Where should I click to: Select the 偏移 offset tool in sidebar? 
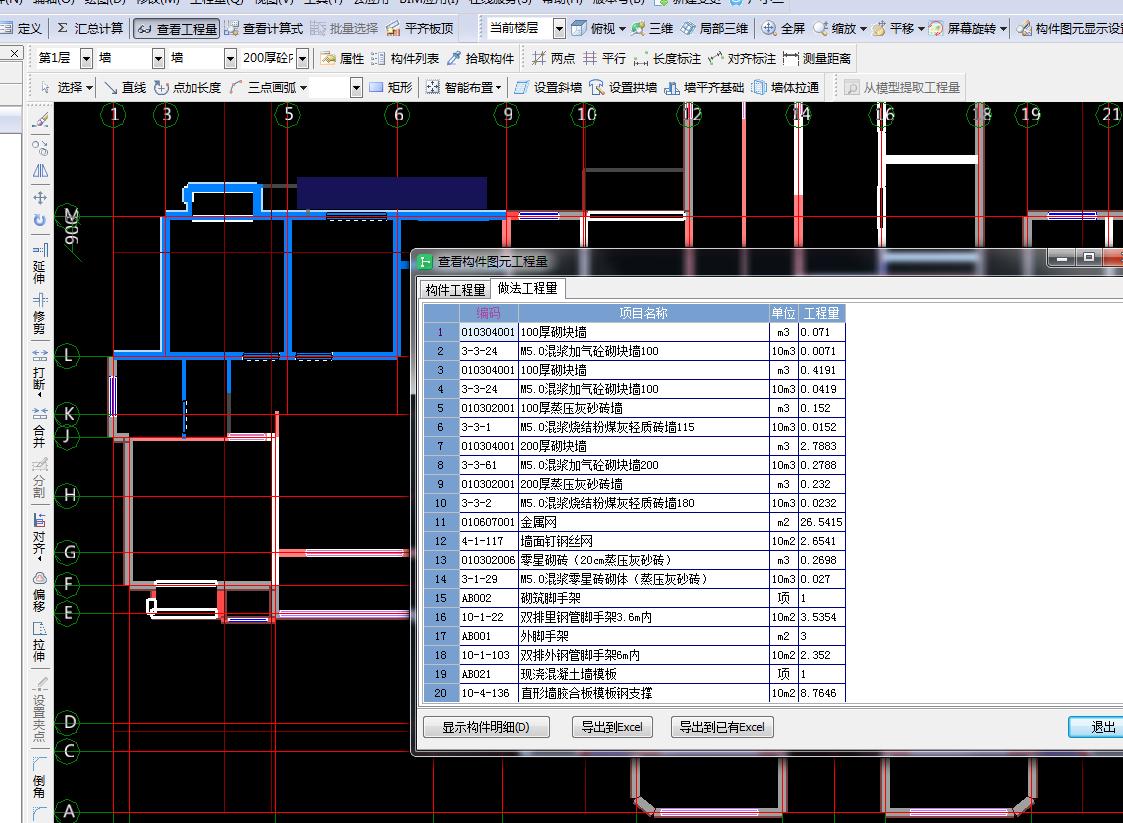[39, 592]
